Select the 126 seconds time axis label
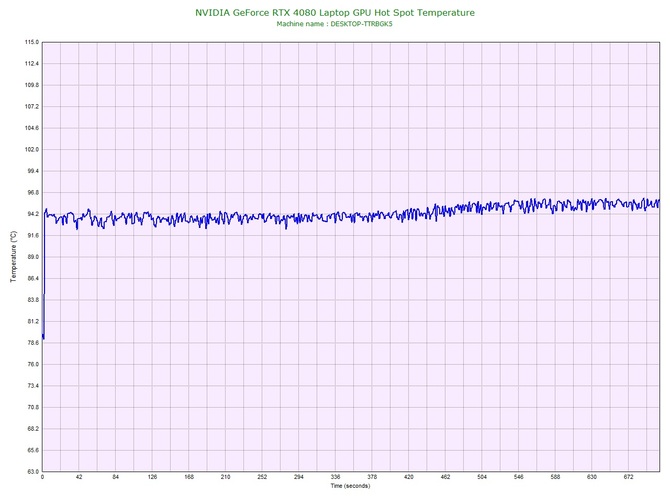670x503 pixels. [152, 477]
